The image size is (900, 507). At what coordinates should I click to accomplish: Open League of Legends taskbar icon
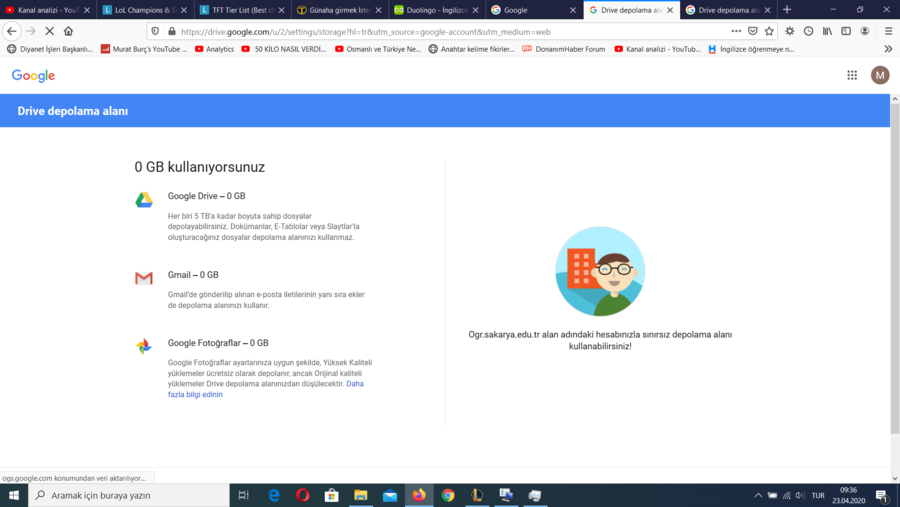pyautogui.click(x=477, y=495)
